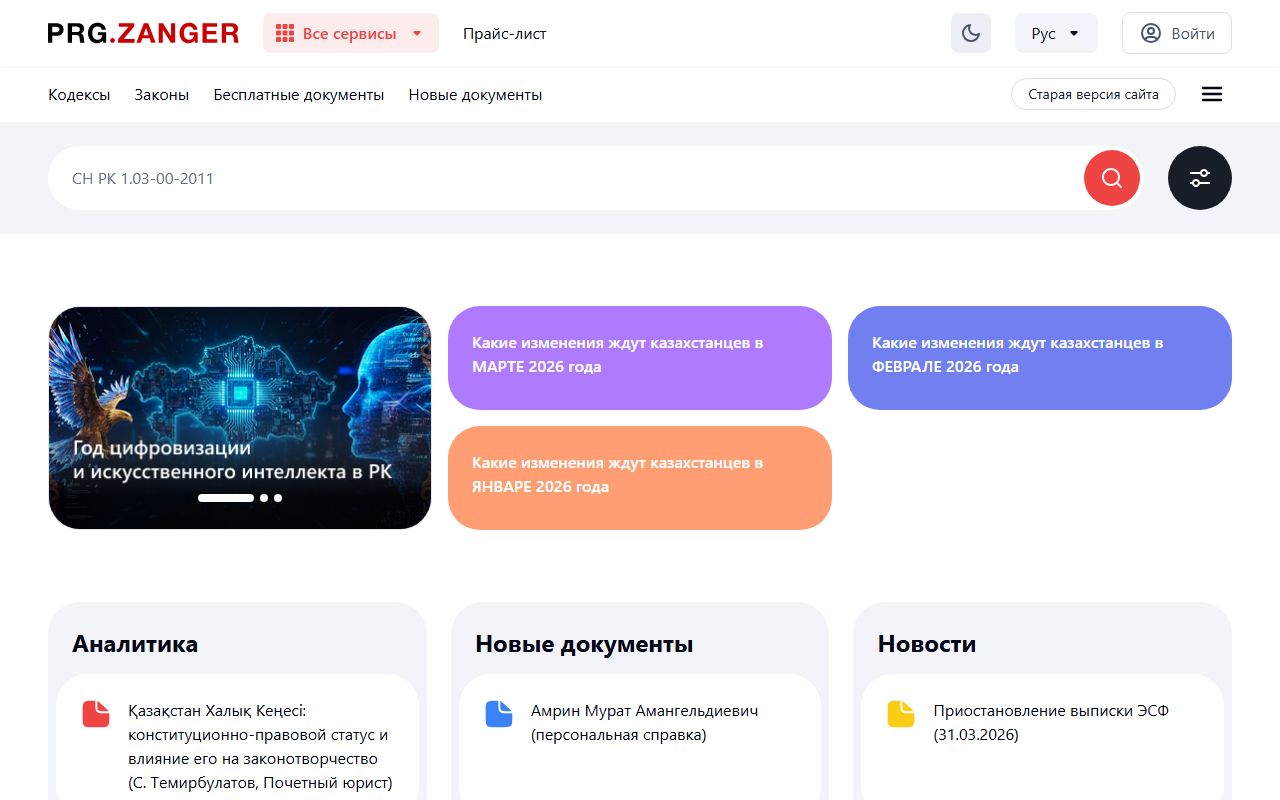
Task: Expand the Рус language selector
Action: [x=1056, y=32]
